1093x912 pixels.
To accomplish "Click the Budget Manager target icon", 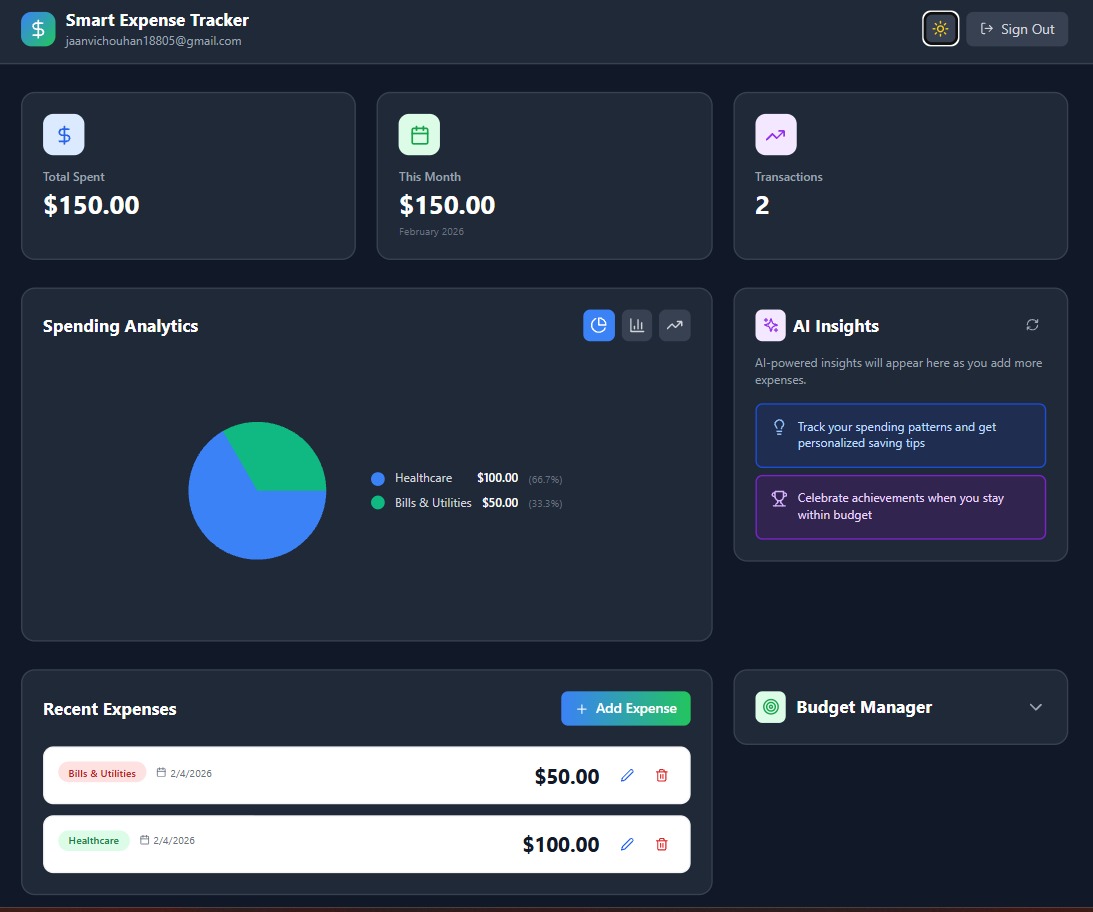I will coord(770,707).
